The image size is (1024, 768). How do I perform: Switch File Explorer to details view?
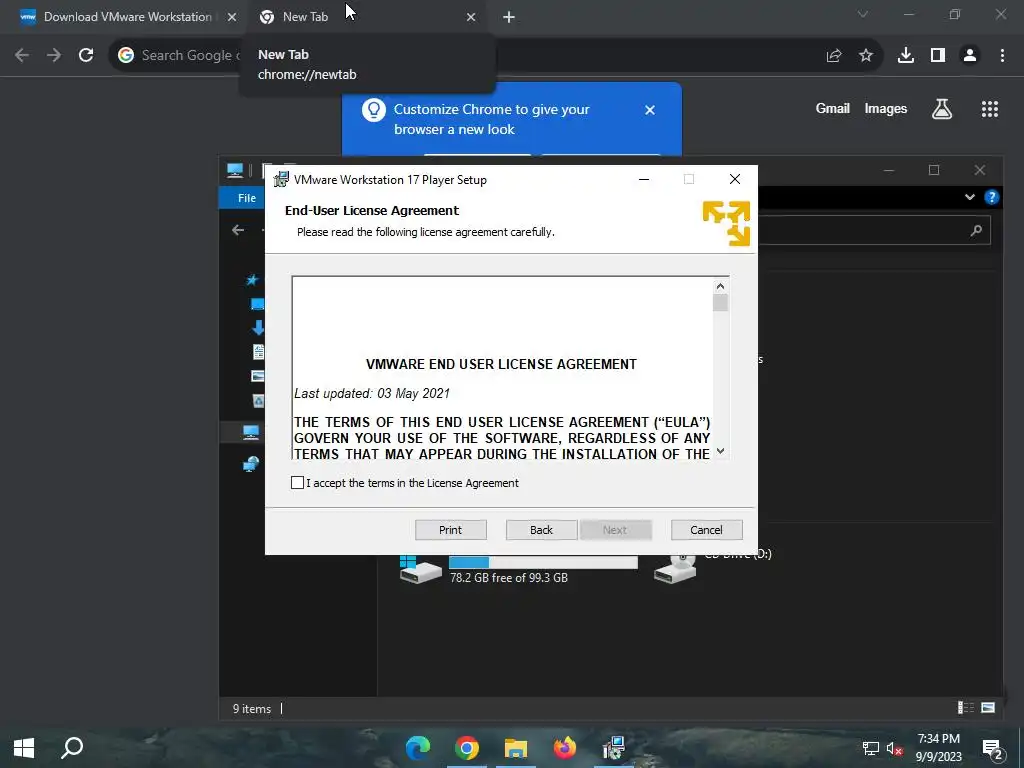click(965, 707)
